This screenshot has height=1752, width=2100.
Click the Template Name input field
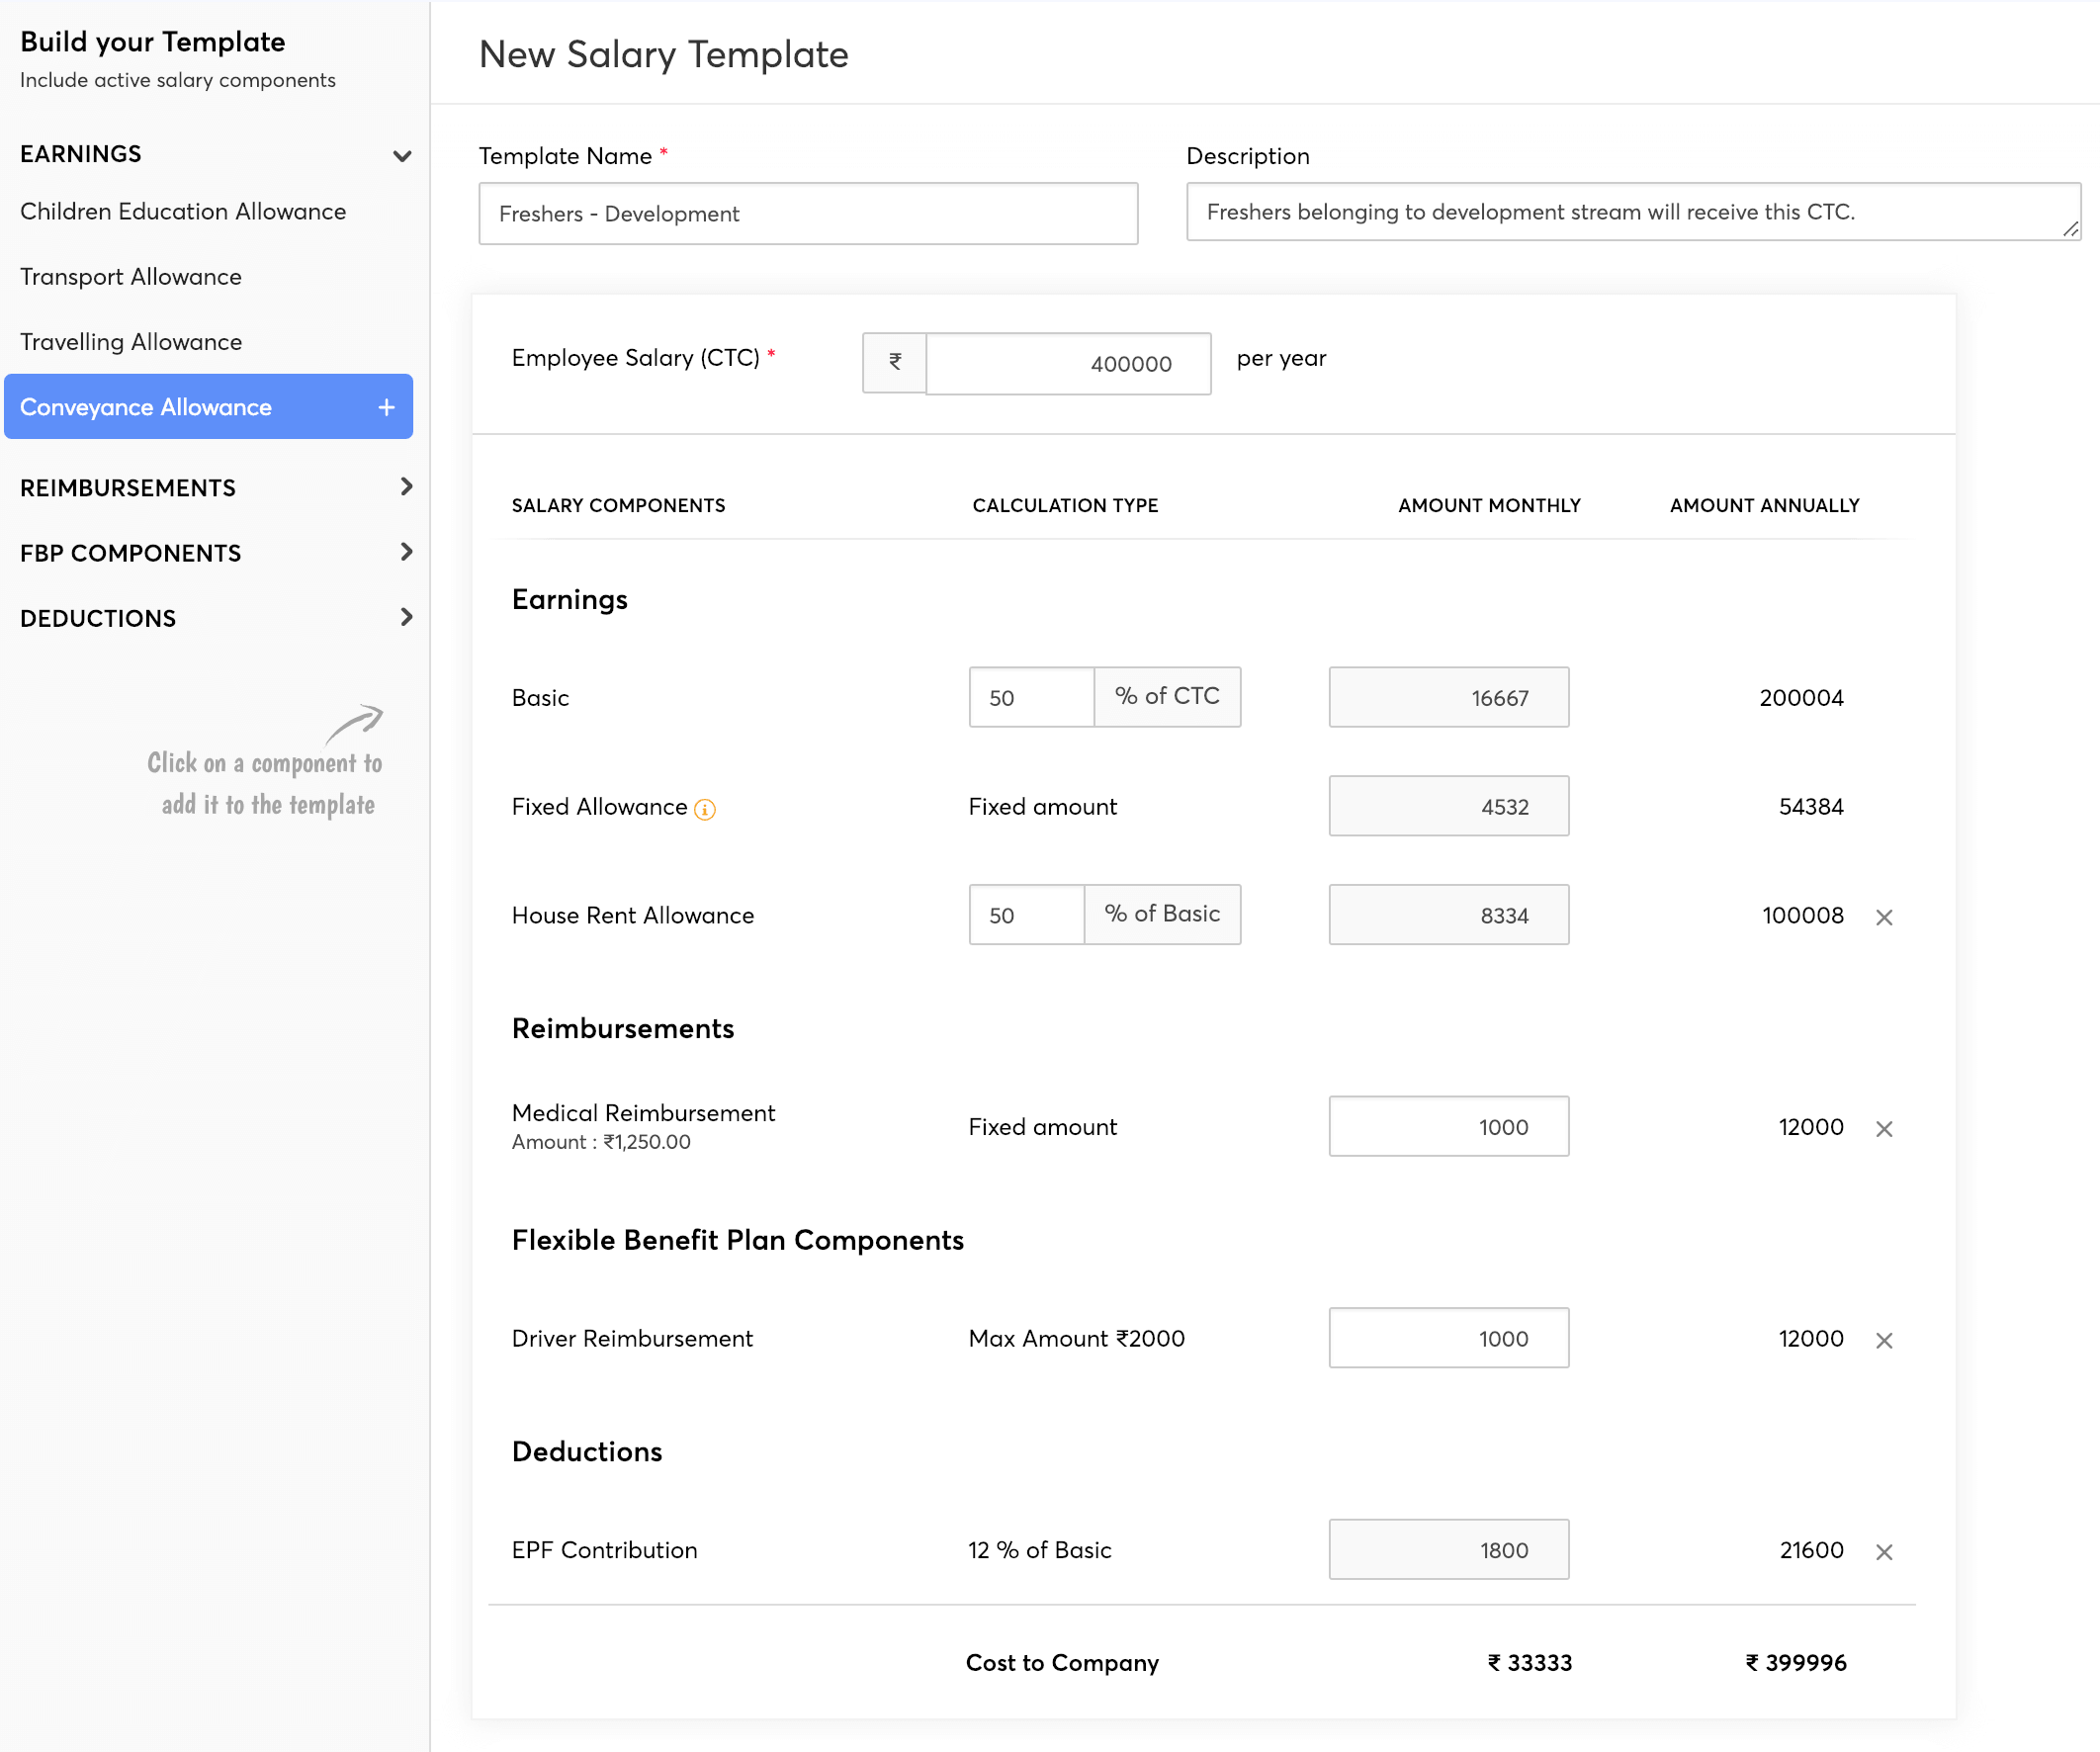coord(808,213)
